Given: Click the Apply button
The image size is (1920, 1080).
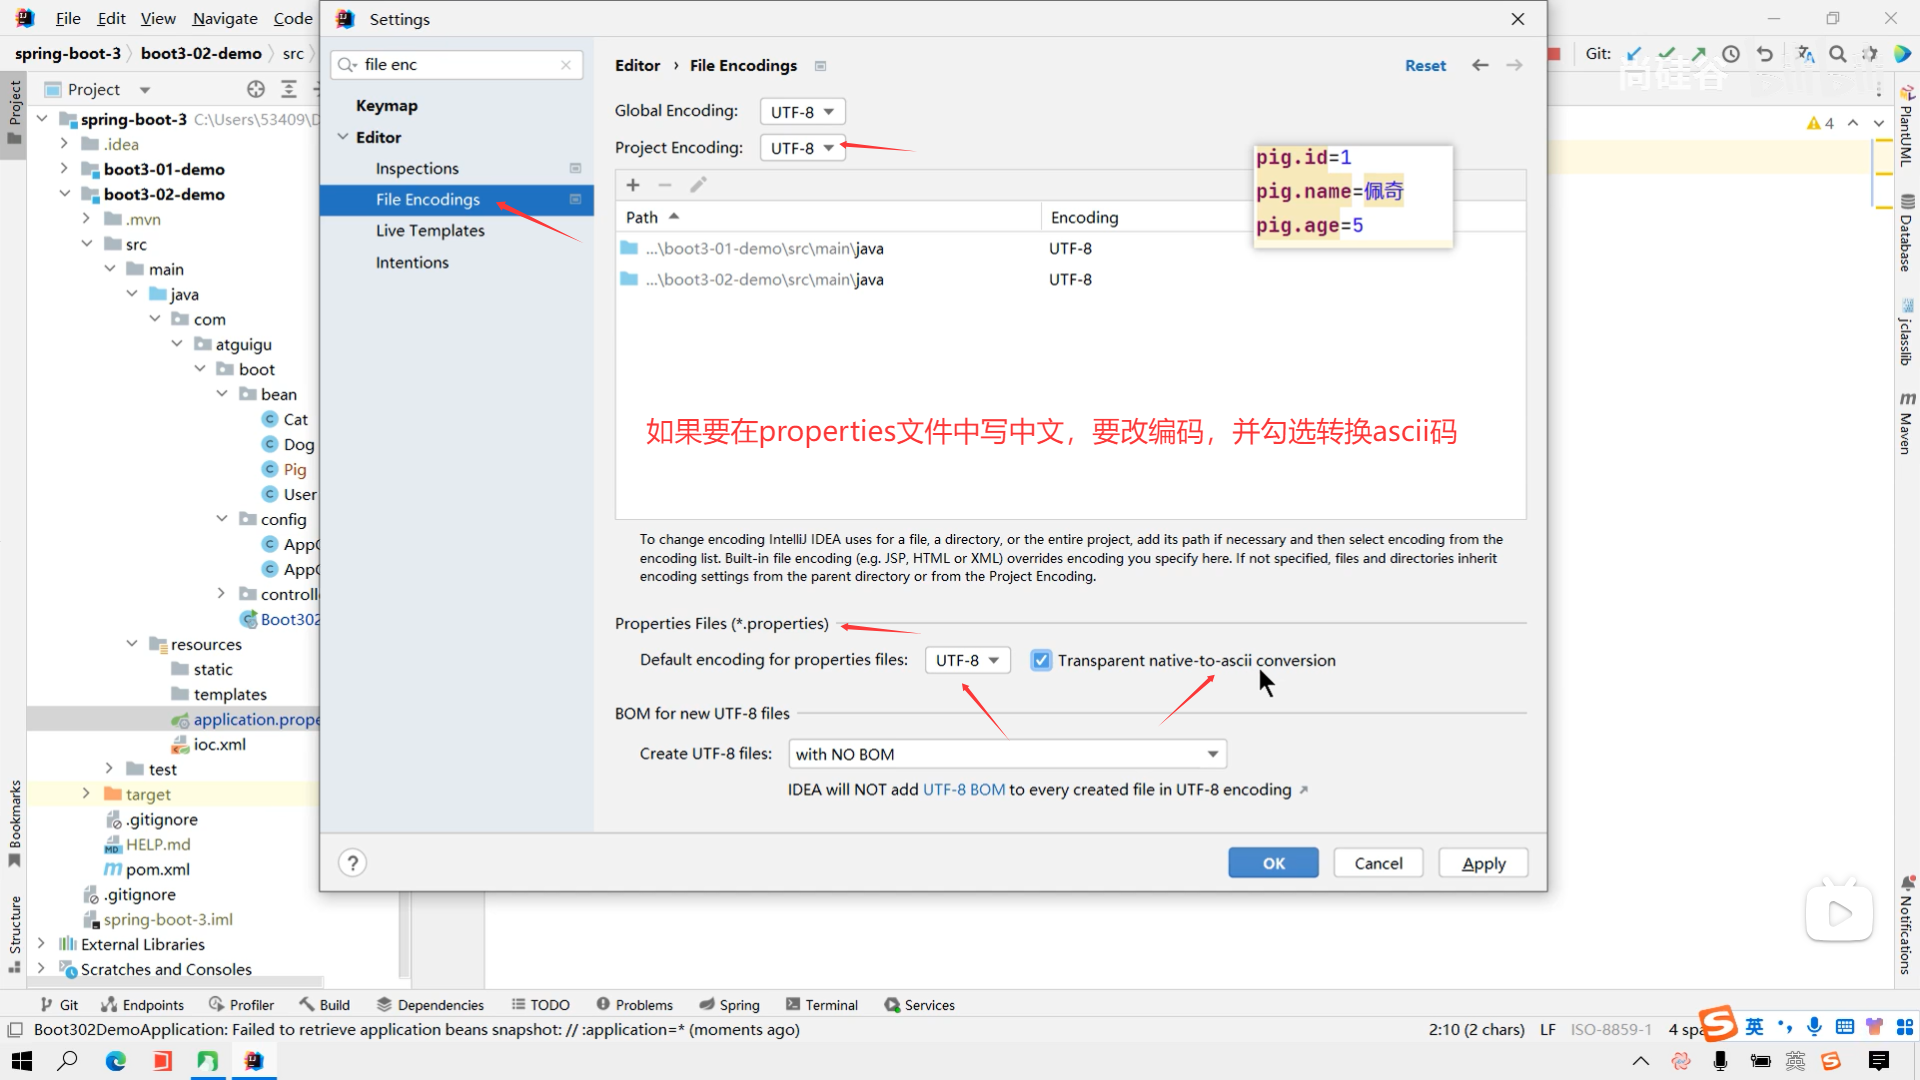Looking at the screenshot, I should click(1483, 864).
